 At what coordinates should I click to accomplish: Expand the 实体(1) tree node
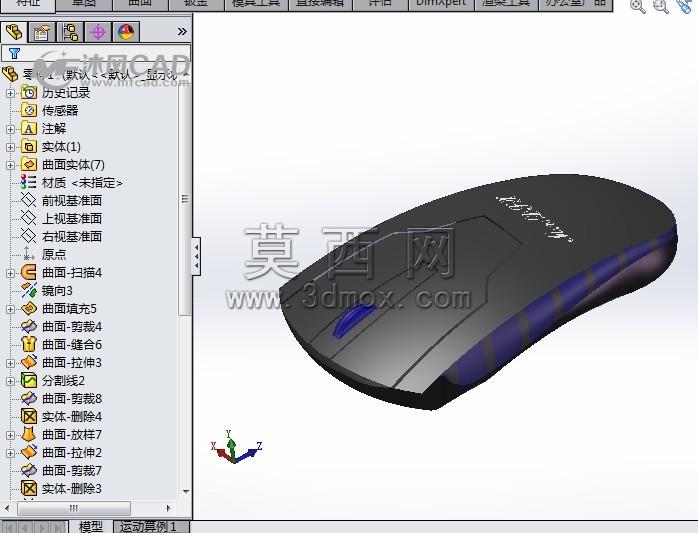coord(10,147)
